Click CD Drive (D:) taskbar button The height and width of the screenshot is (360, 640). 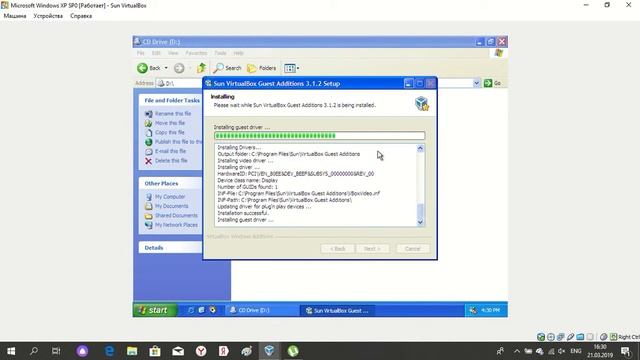tap(261, 311)
